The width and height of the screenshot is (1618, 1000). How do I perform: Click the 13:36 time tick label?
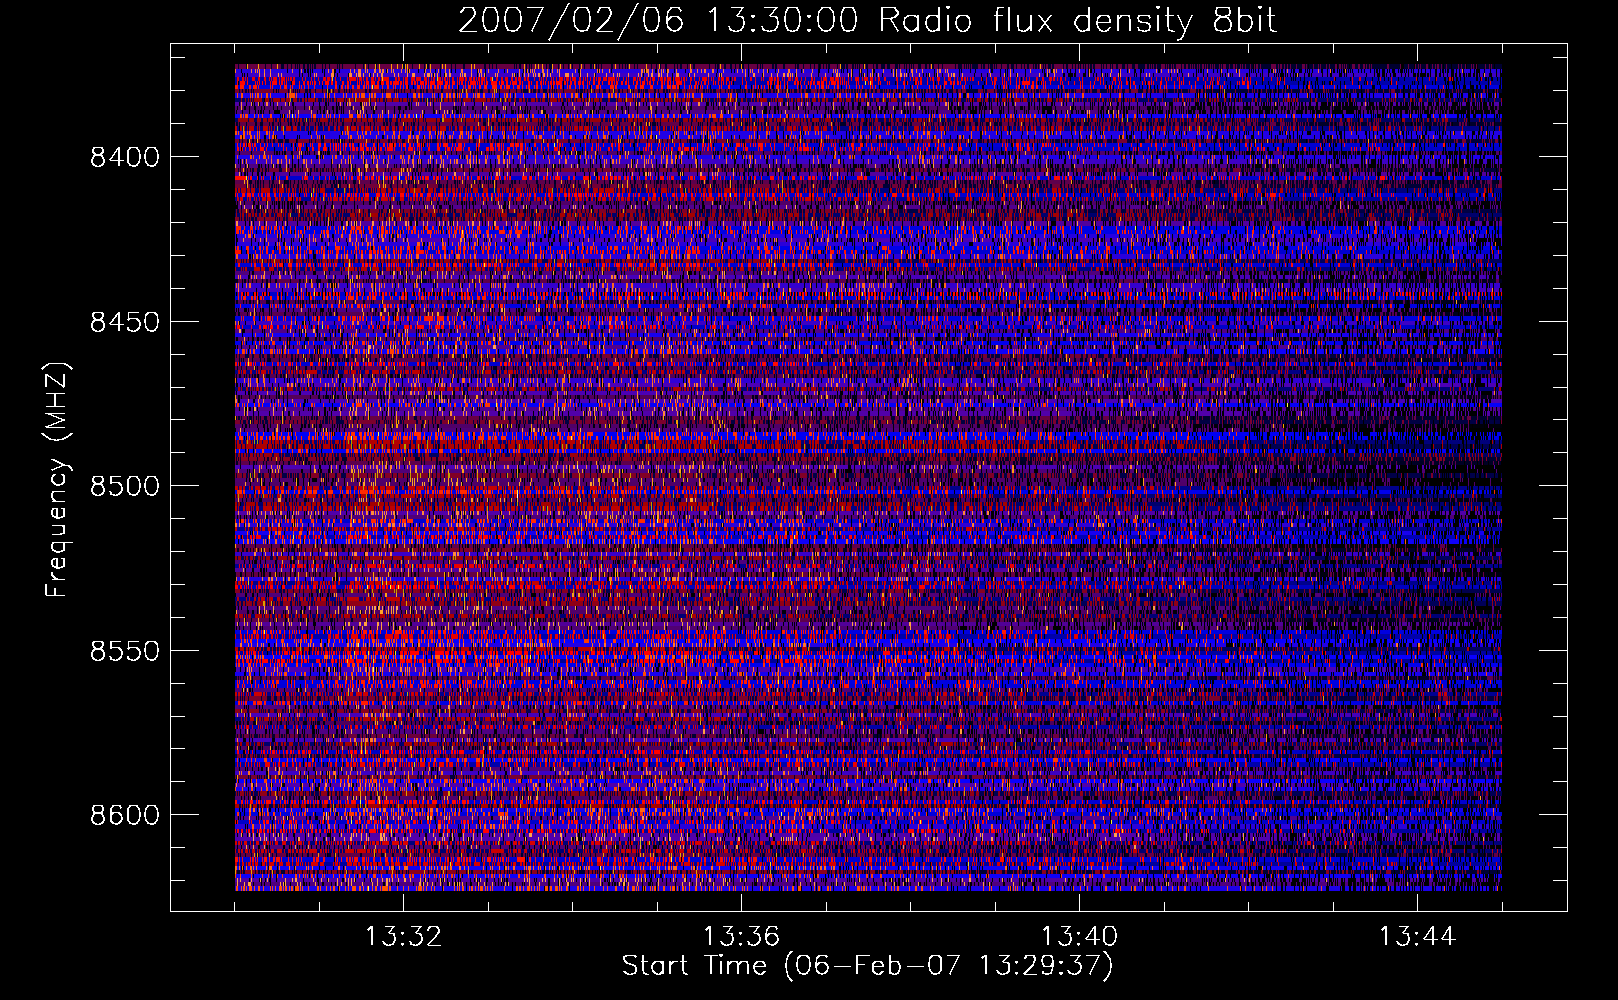pos(741,937)
